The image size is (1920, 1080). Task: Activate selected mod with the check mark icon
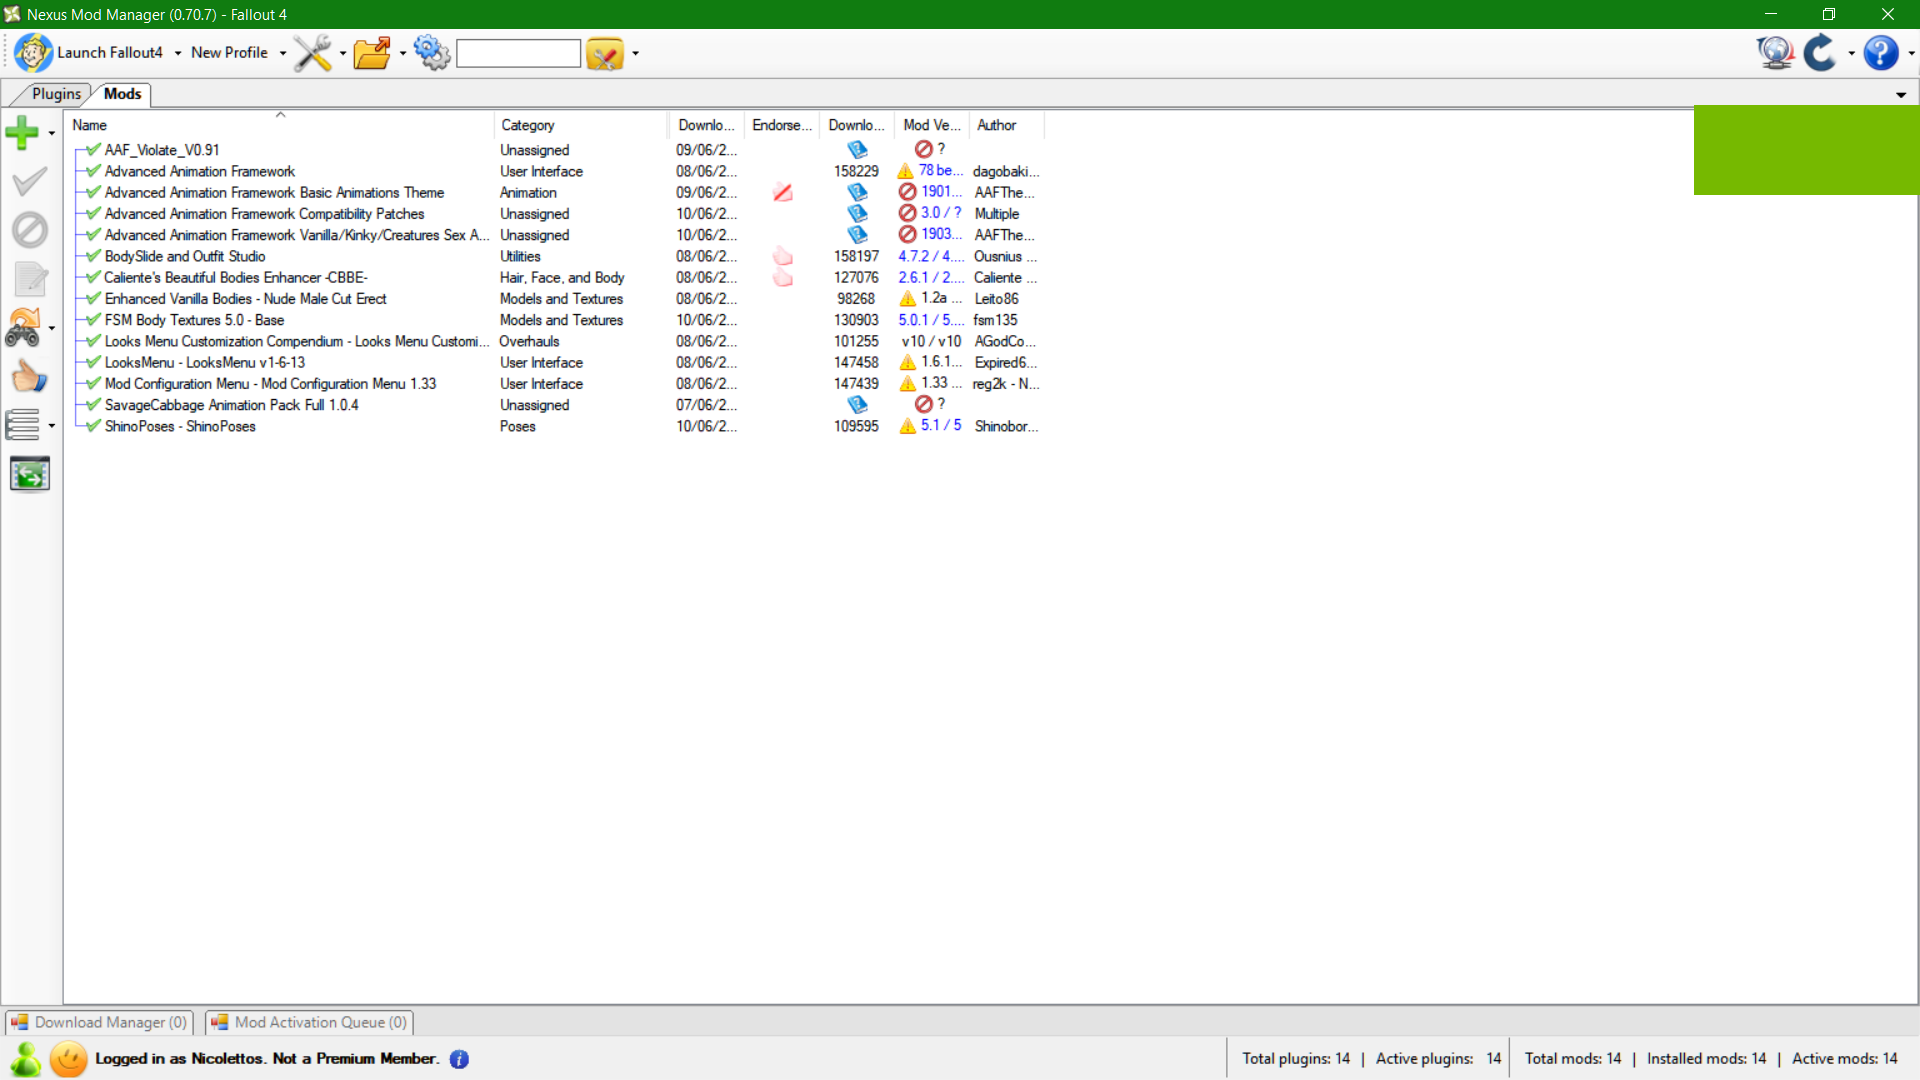tap(30, 181)
